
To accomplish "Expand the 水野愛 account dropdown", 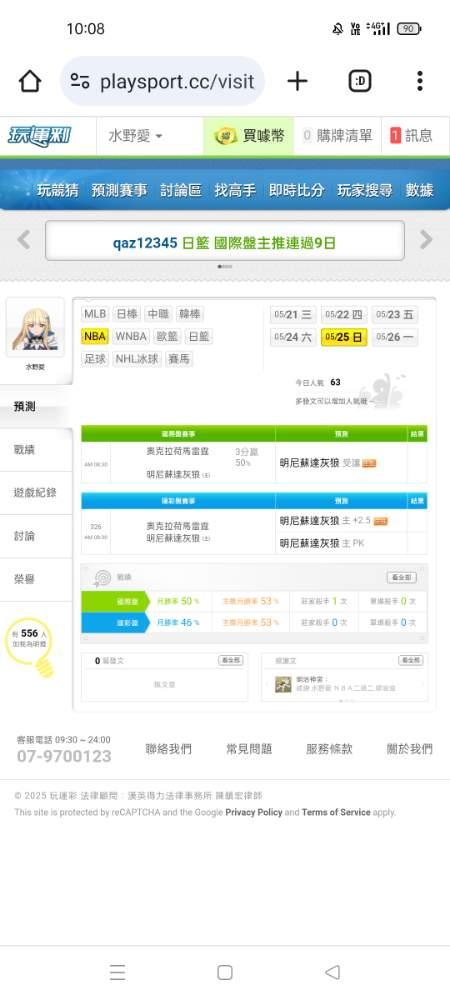I will click(x=135, y=136).
